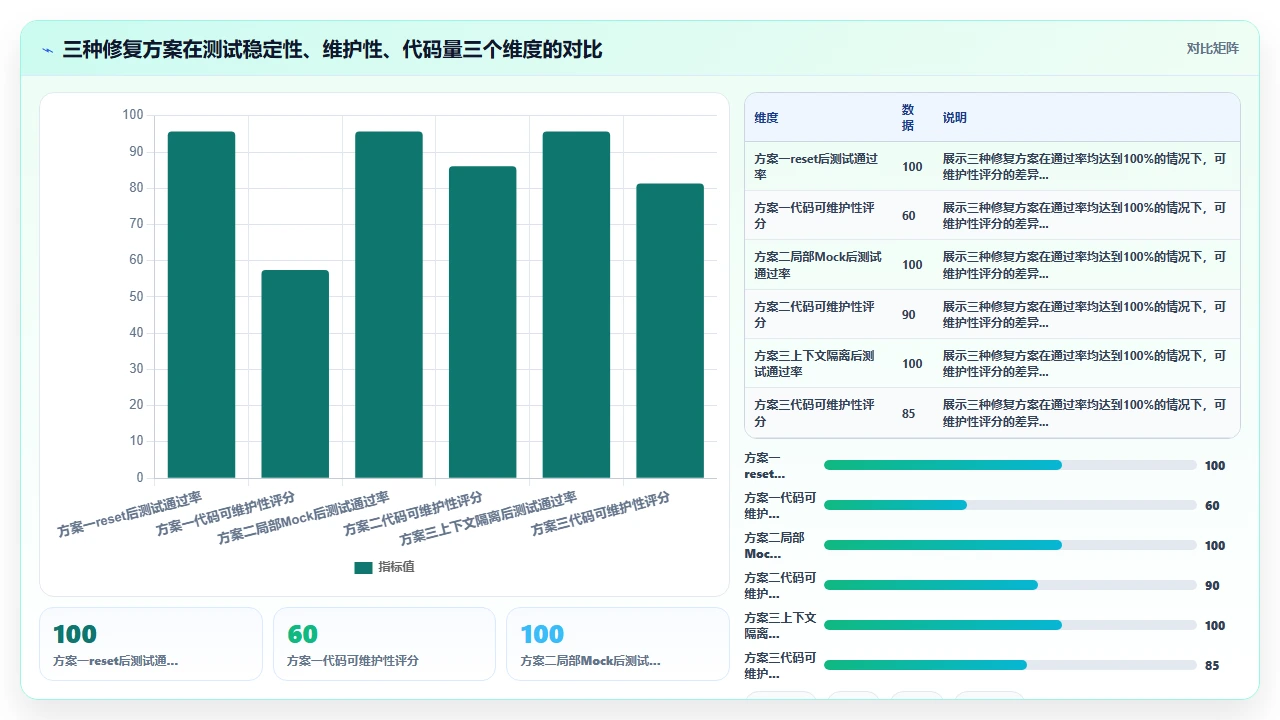Click the 方案一代码可维护… progress bar
This screenshot has height=720, width=1280.
tap(1010, 505)
